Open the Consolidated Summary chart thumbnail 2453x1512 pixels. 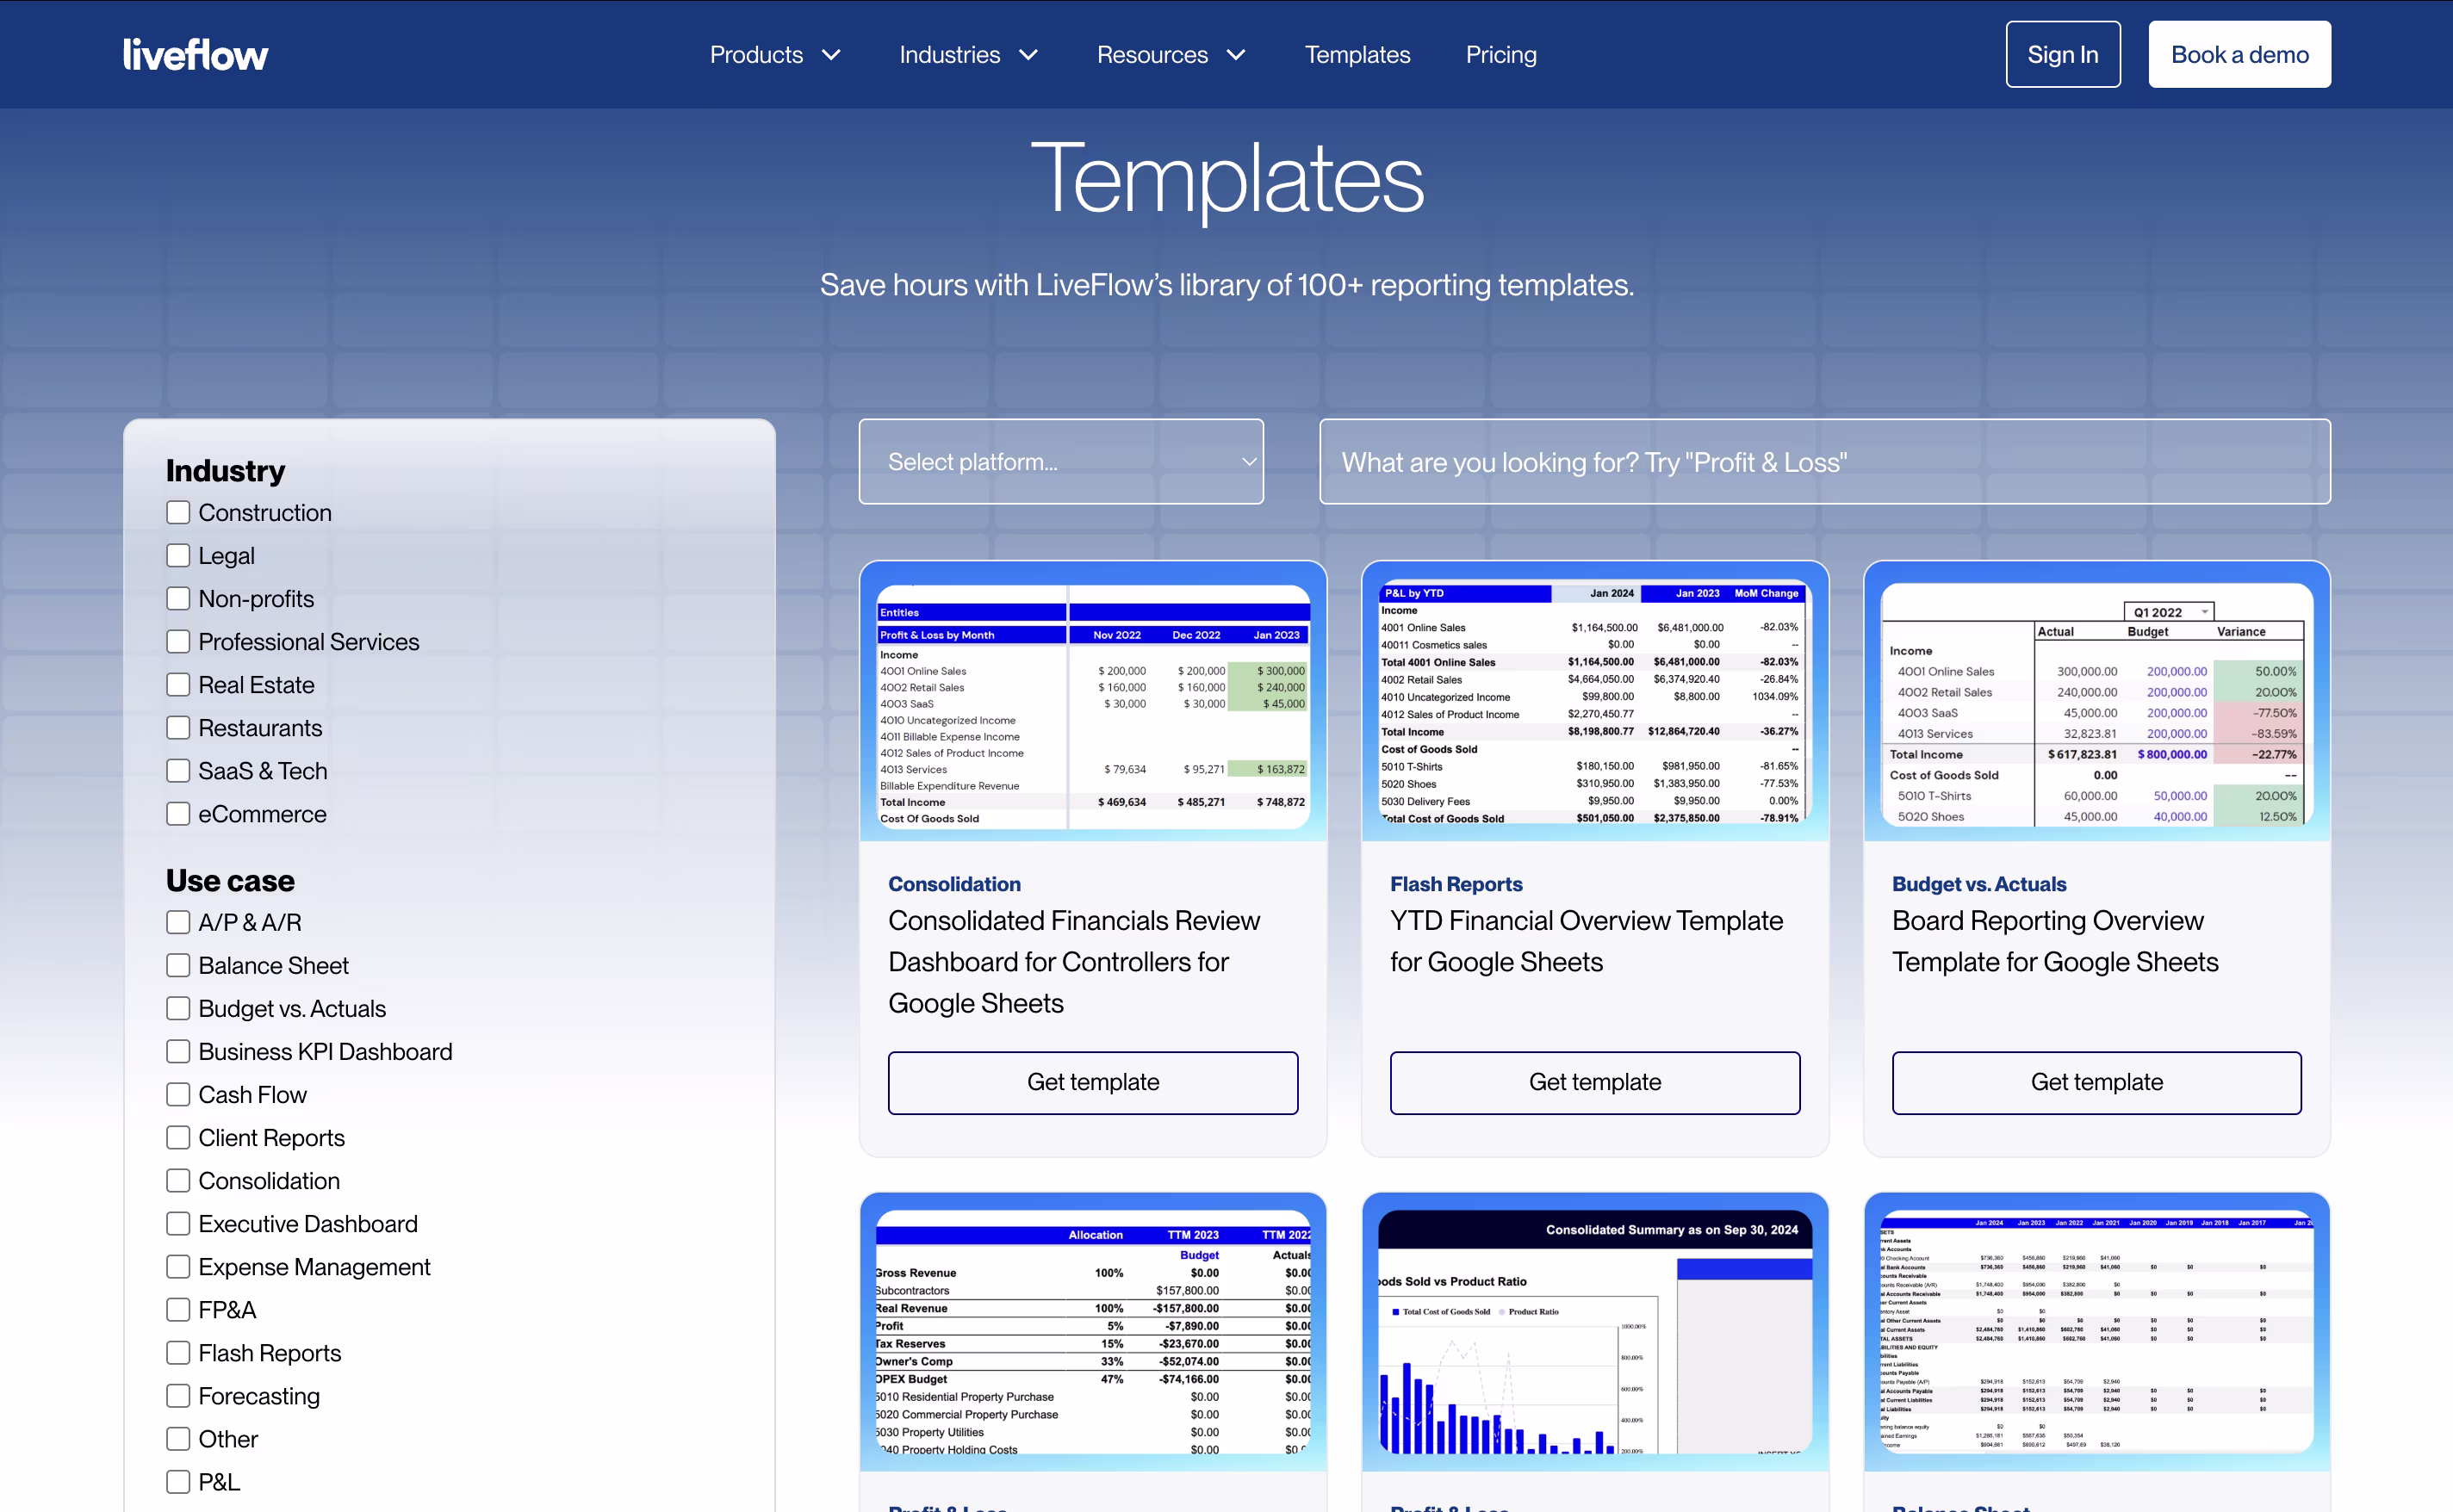tap(1595, 1332)
